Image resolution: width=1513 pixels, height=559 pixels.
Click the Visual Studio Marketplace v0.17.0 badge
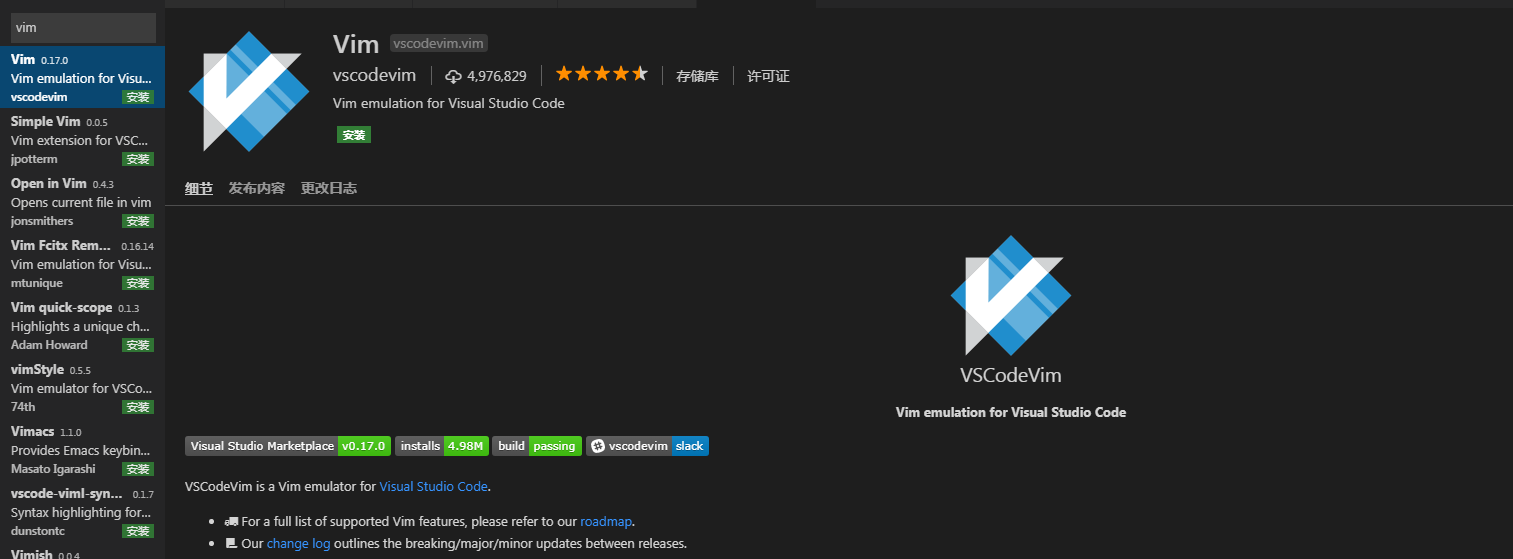tap(287, 446)
